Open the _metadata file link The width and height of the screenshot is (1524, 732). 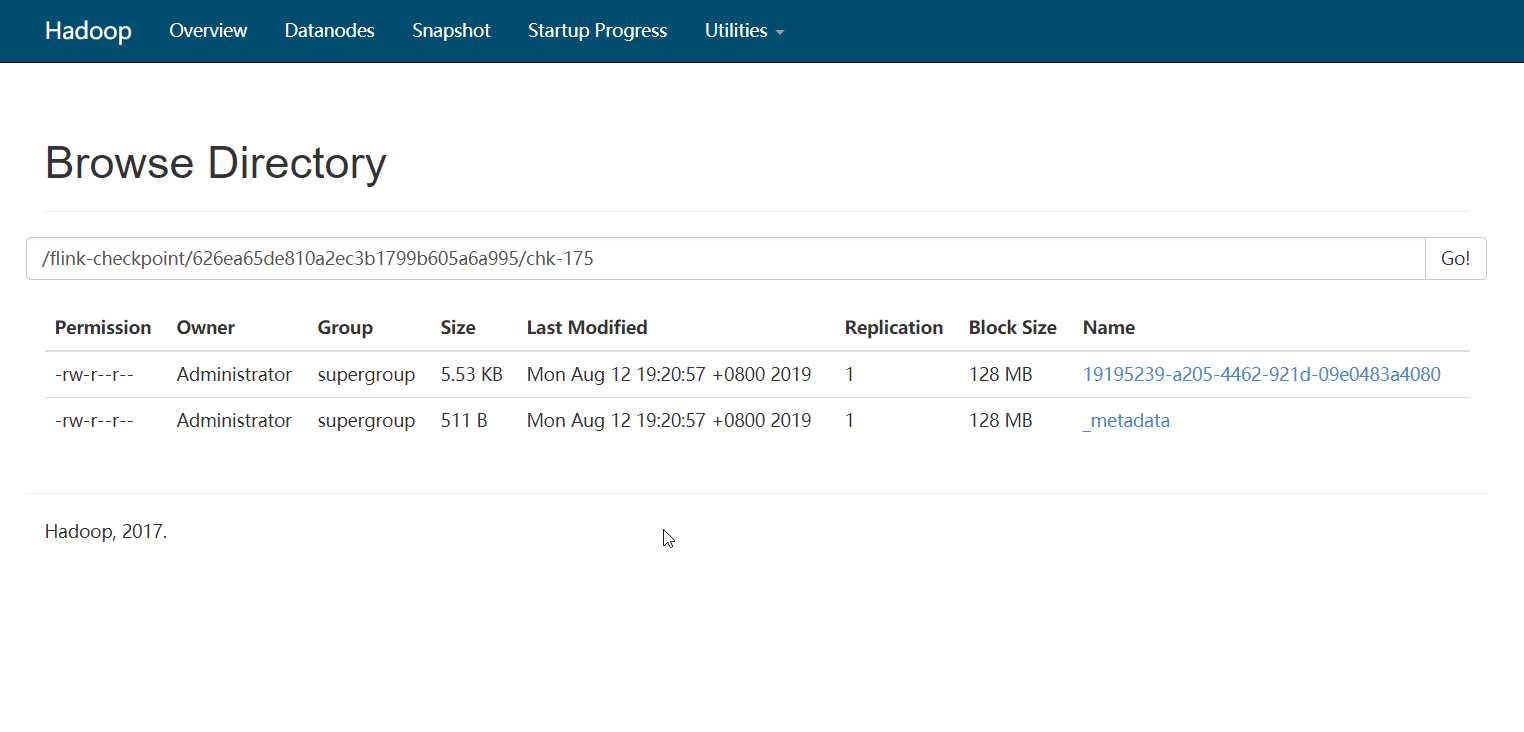1126,421
